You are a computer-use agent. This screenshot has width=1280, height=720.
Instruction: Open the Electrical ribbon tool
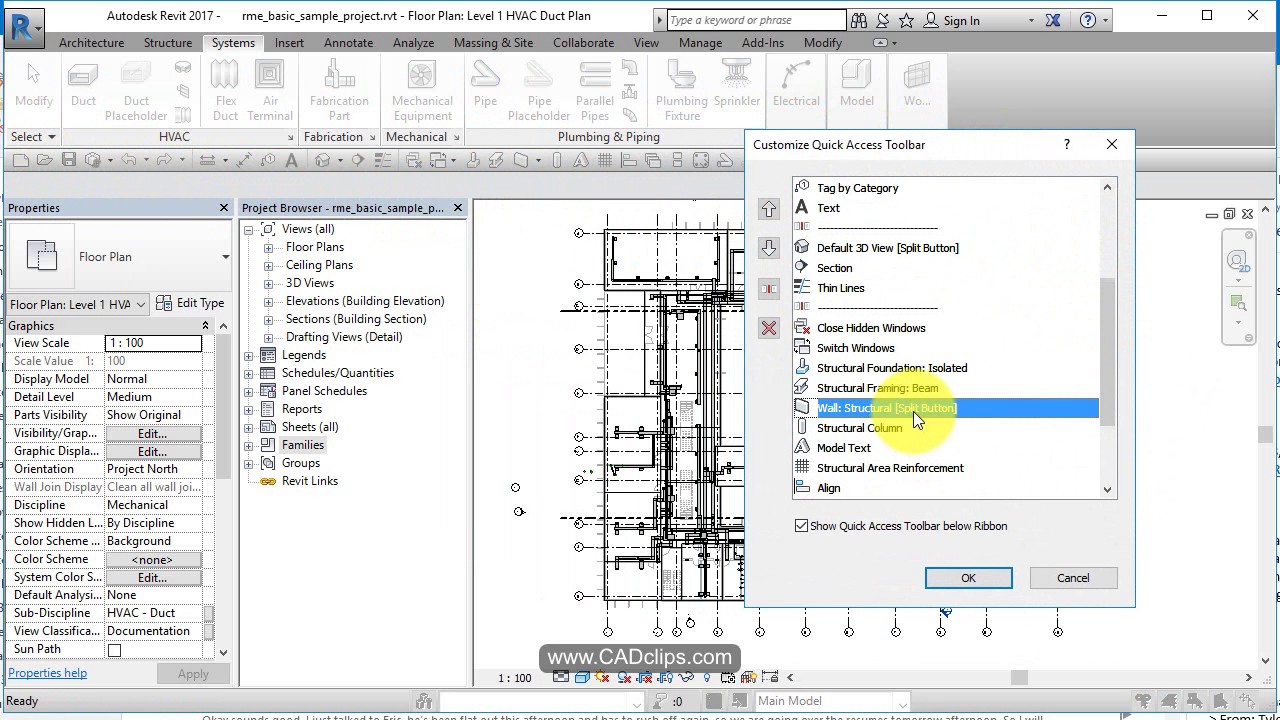796,86
